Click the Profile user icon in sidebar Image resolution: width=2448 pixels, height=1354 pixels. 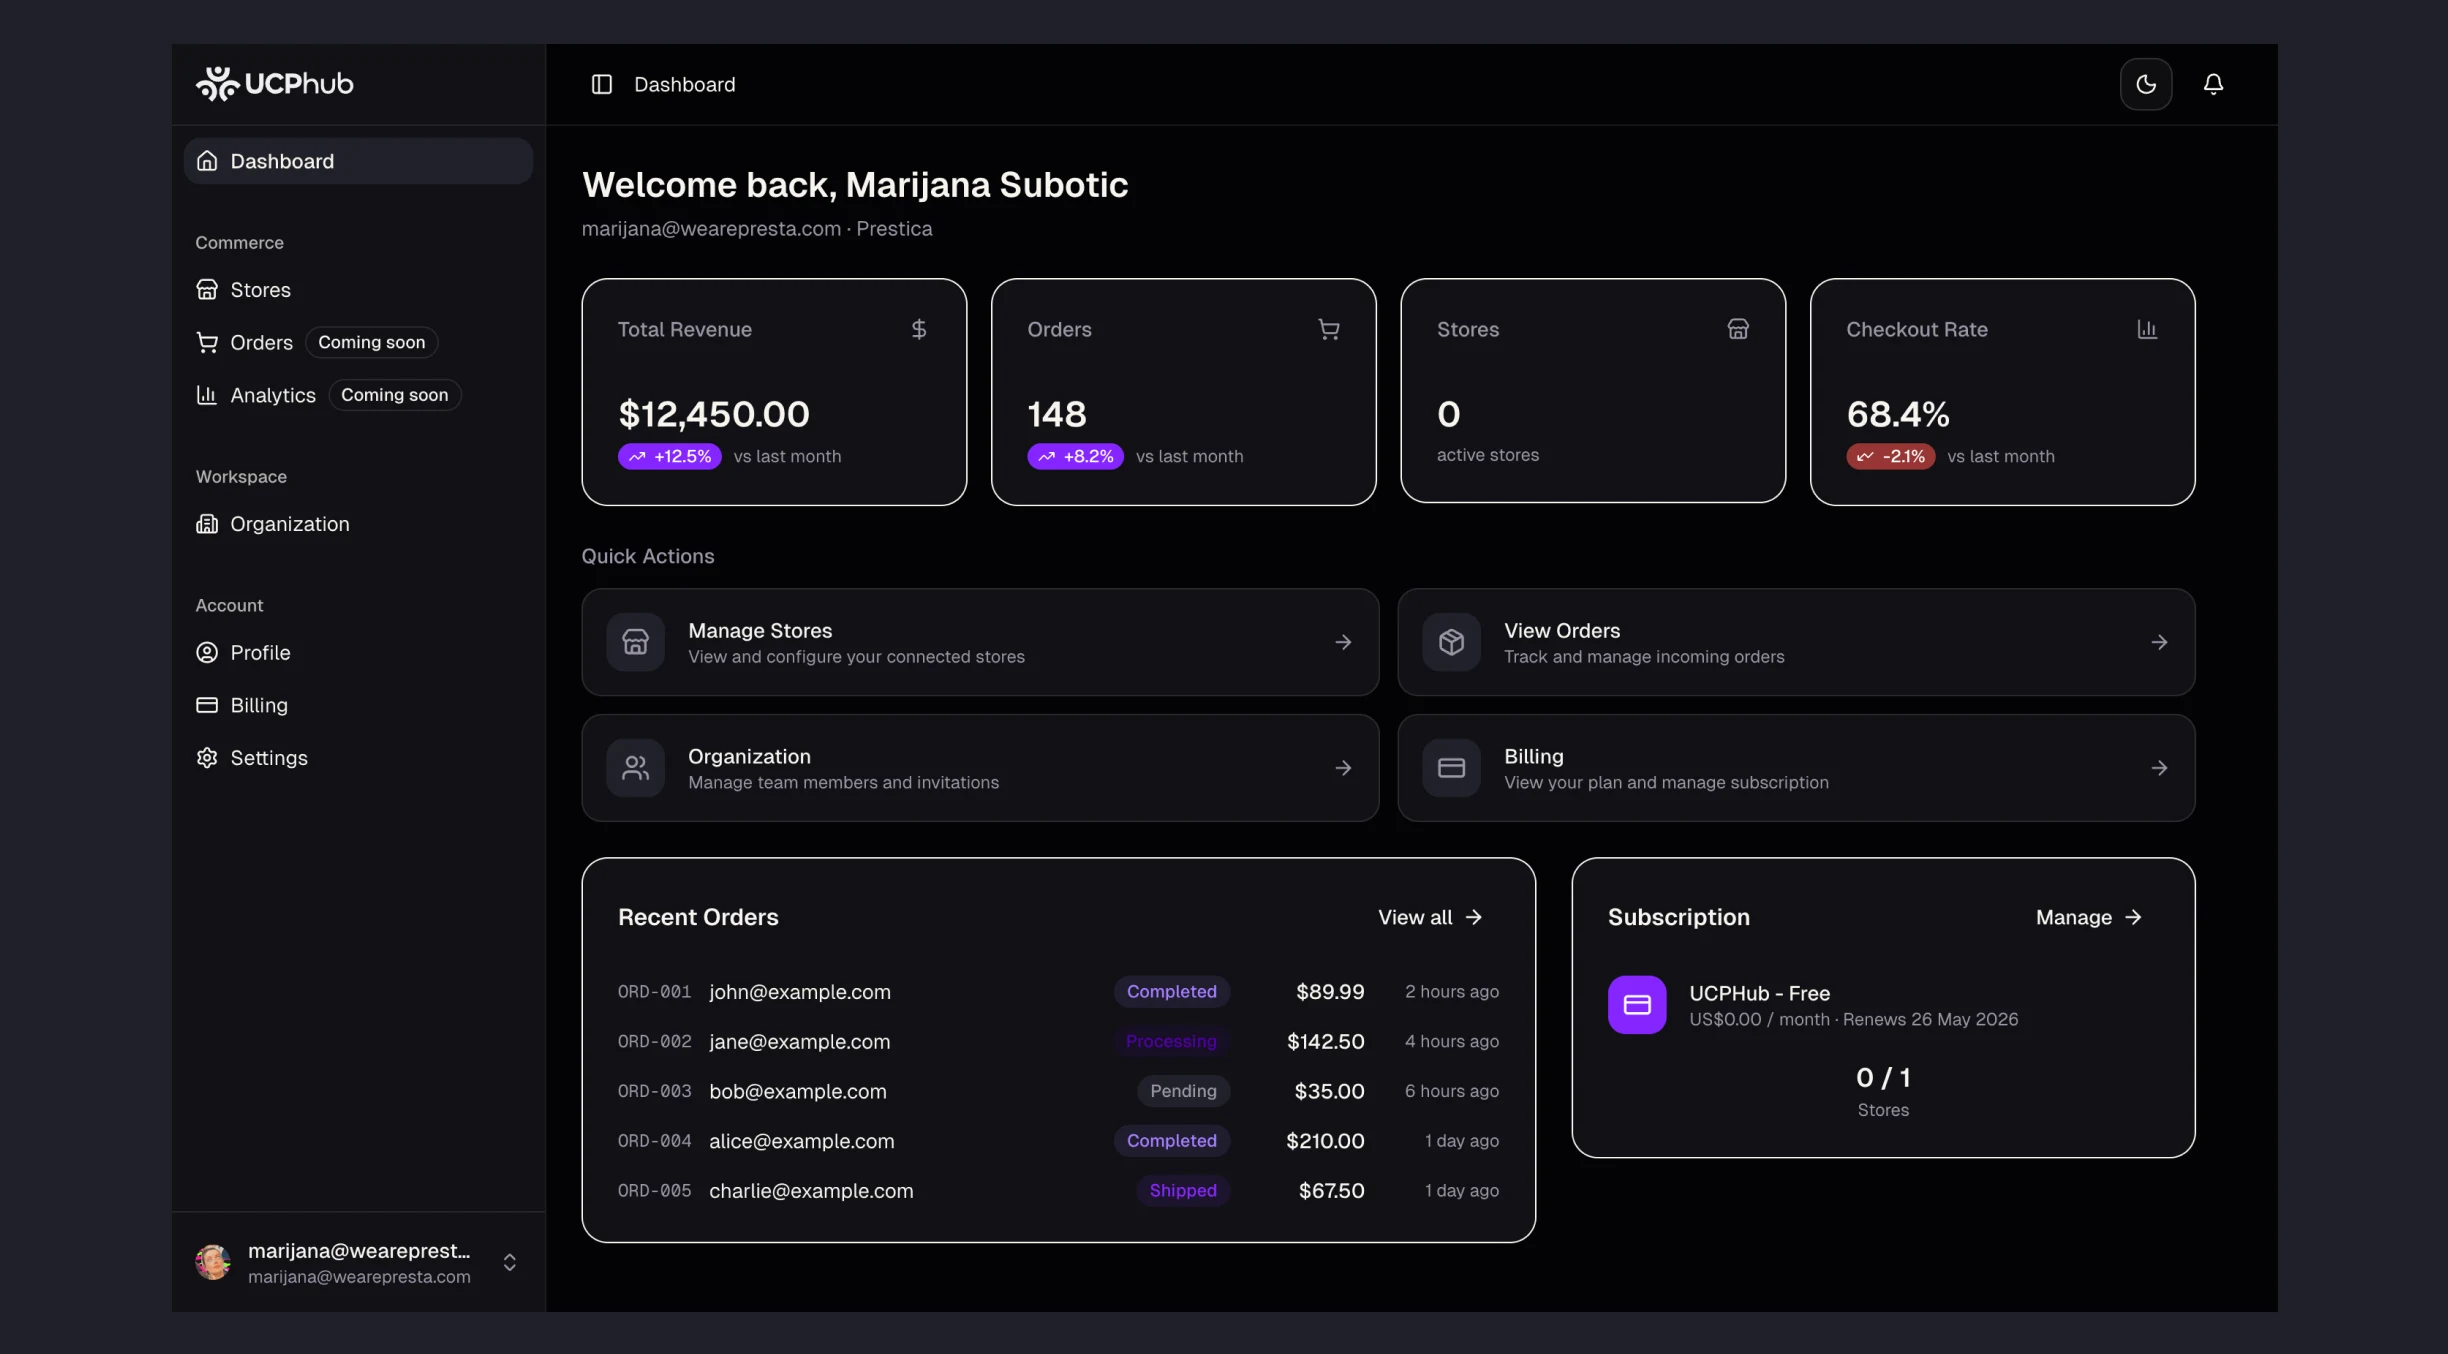(207, 653)
